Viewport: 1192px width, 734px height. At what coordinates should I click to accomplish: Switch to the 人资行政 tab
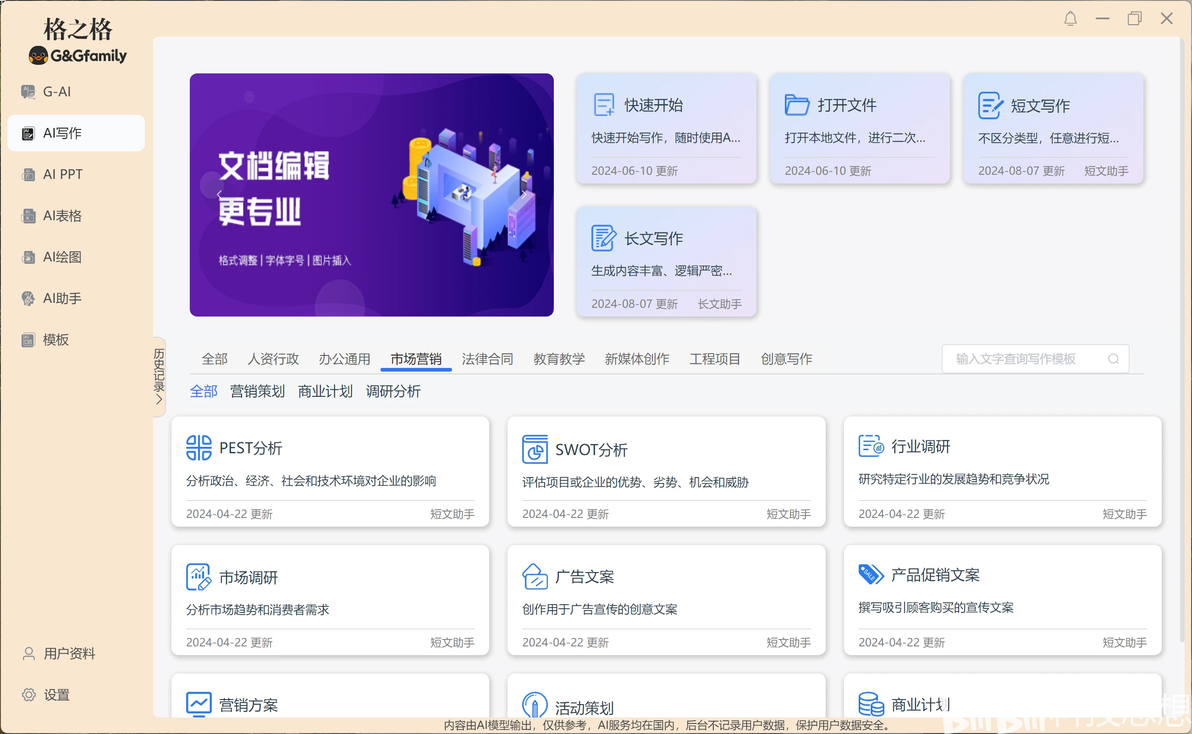273,359
